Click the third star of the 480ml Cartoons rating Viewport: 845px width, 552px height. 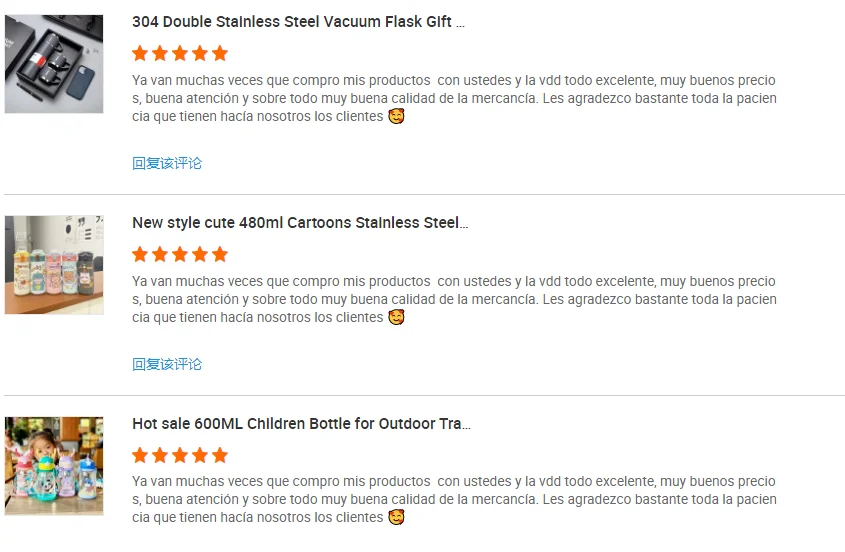[180, 254]
